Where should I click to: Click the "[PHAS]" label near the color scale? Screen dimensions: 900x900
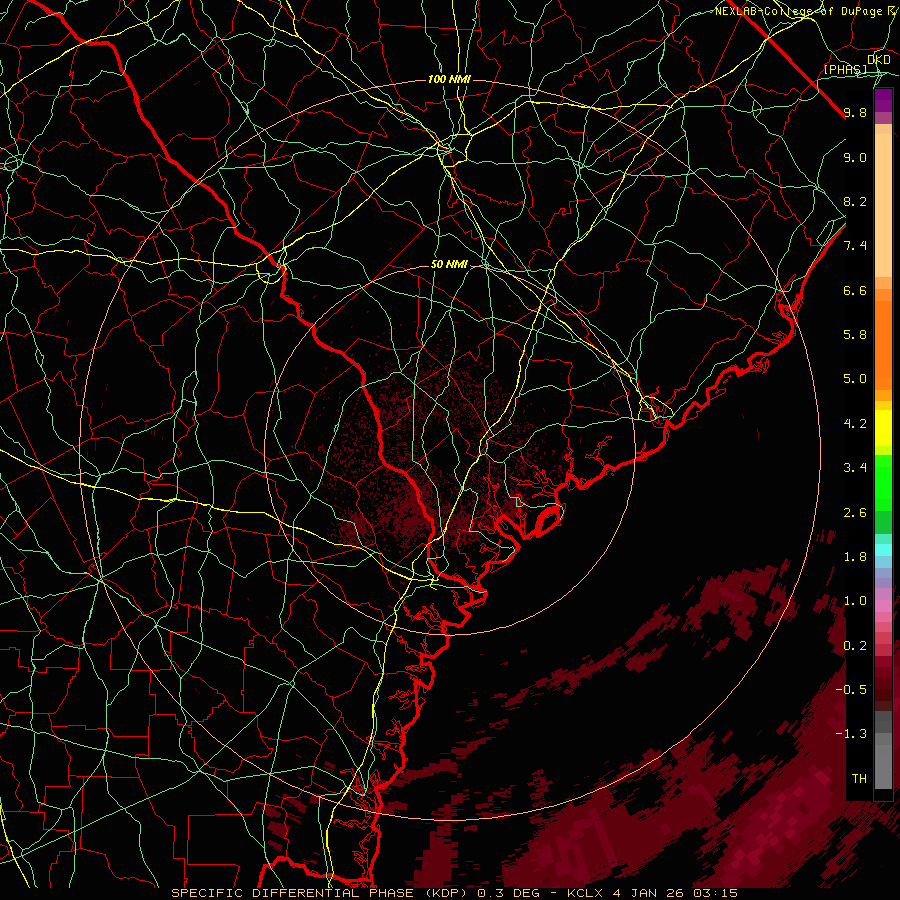(x=845, y=70)
